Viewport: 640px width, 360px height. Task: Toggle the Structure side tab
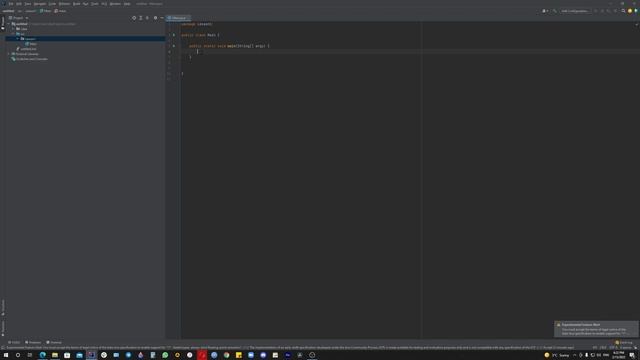click(x=2, y=307)
